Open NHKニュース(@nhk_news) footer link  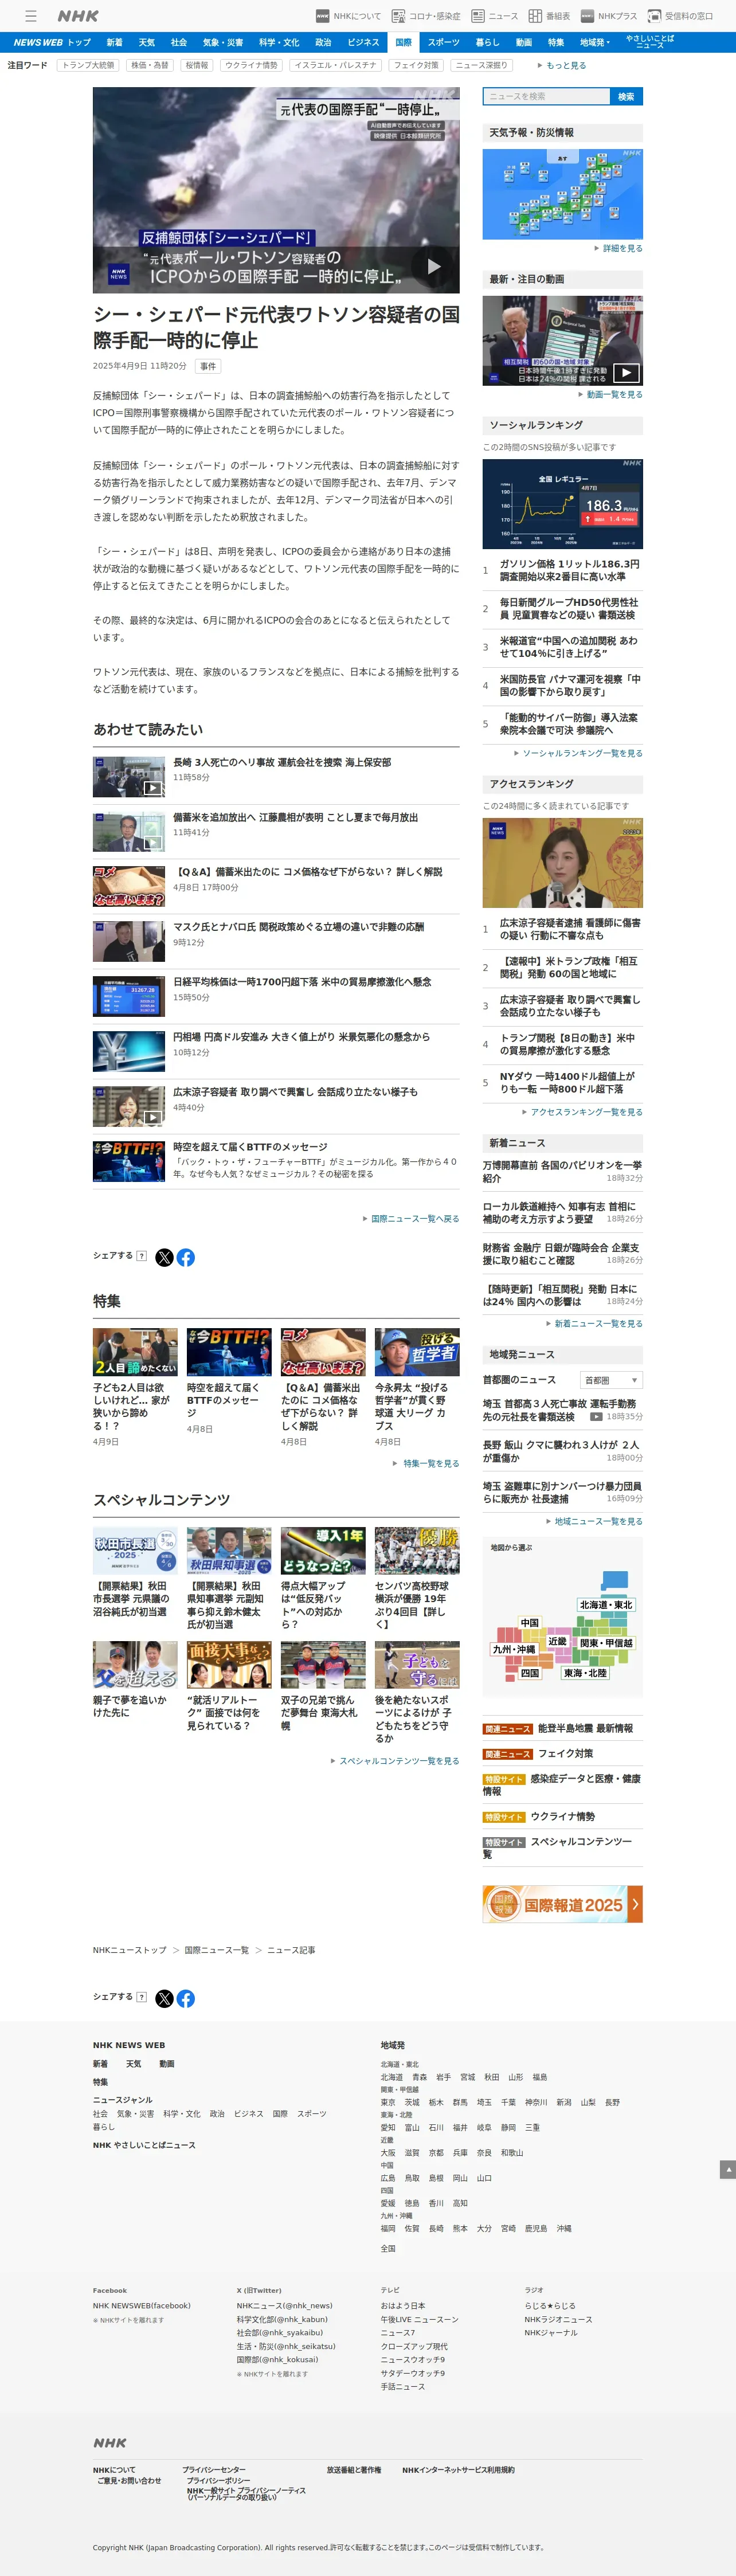tap(284, 2306)
